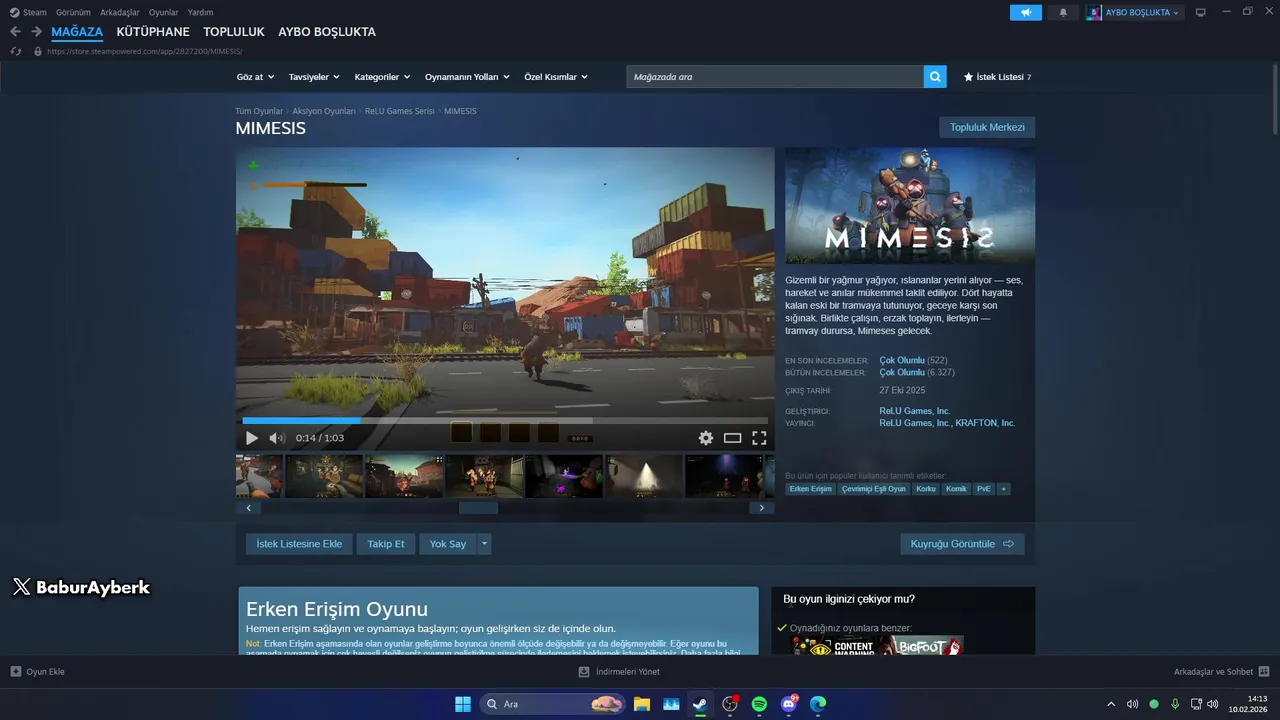Click the MIMESIS header capsule image
1280x720 pixels.
click(x=910, y=206)
